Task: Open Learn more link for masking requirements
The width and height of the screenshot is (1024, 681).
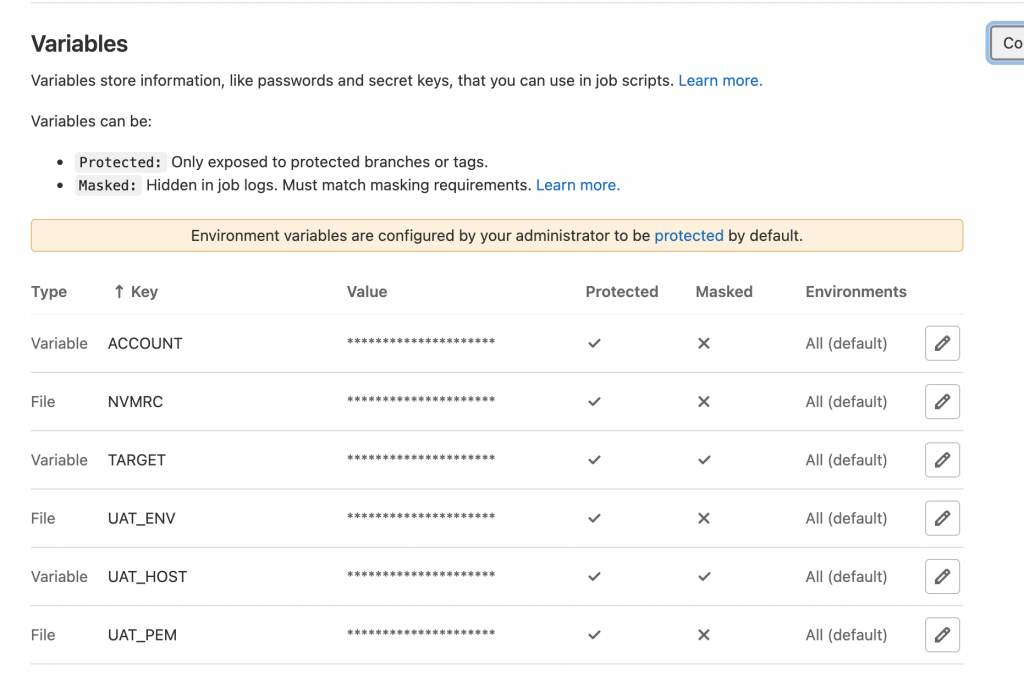Action: click(x=578, y=185)
